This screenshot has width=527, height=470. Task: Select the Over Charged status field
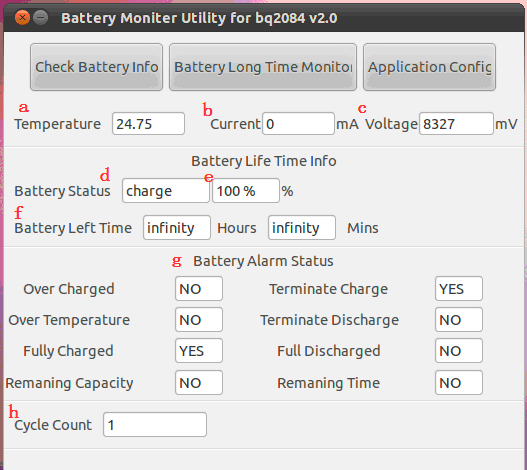(x=199, y=288)
